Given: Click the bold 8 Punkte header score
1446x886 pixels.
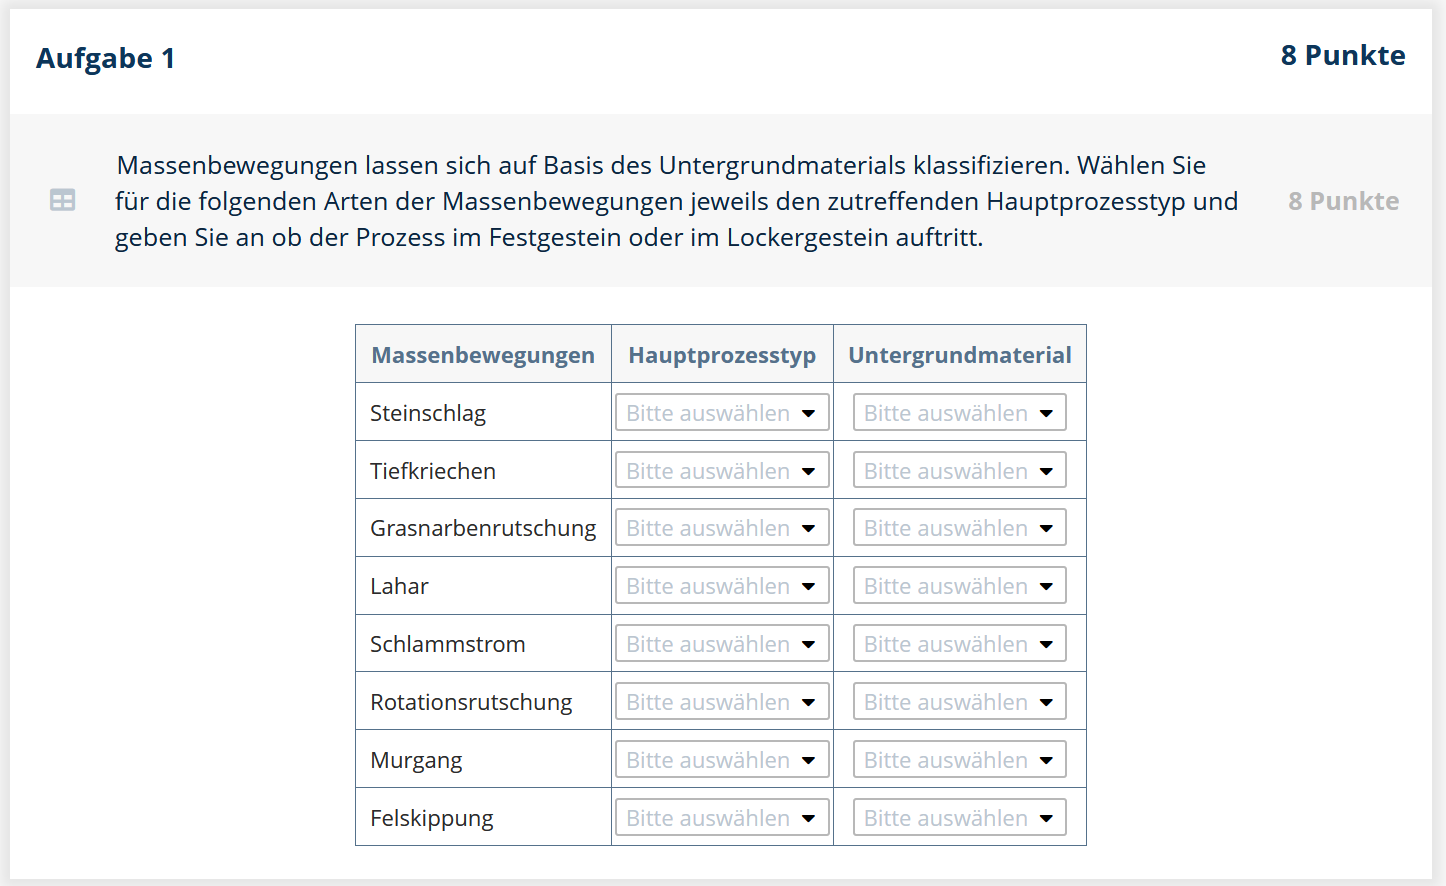Looking at the screenshot, I should [1343, 55].
